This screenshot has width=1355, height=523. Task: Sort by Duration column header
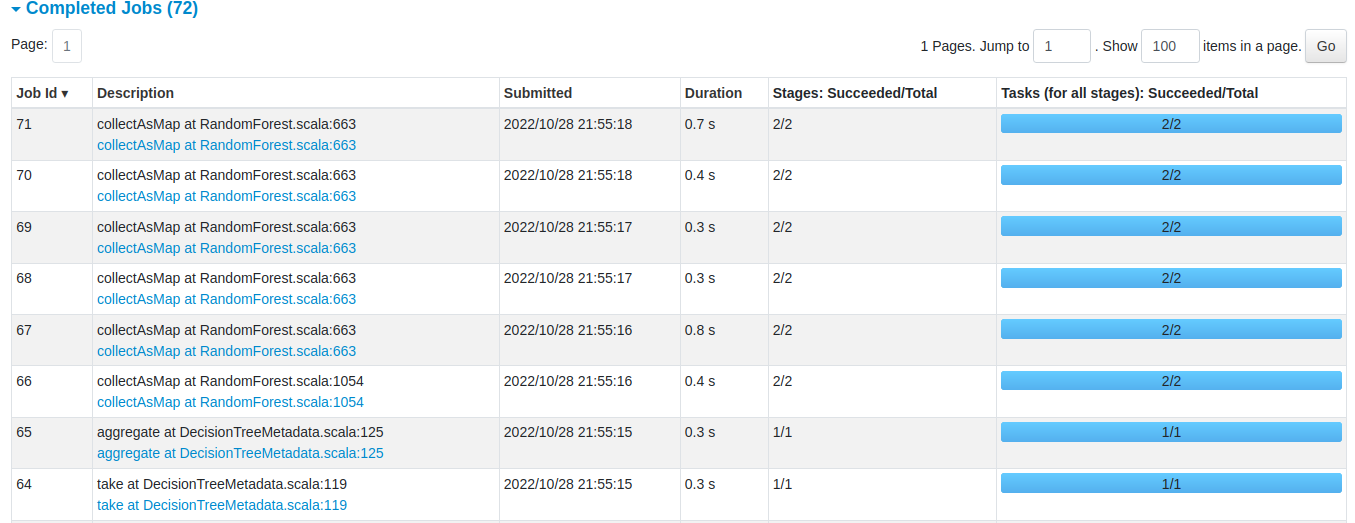(713, 93)
